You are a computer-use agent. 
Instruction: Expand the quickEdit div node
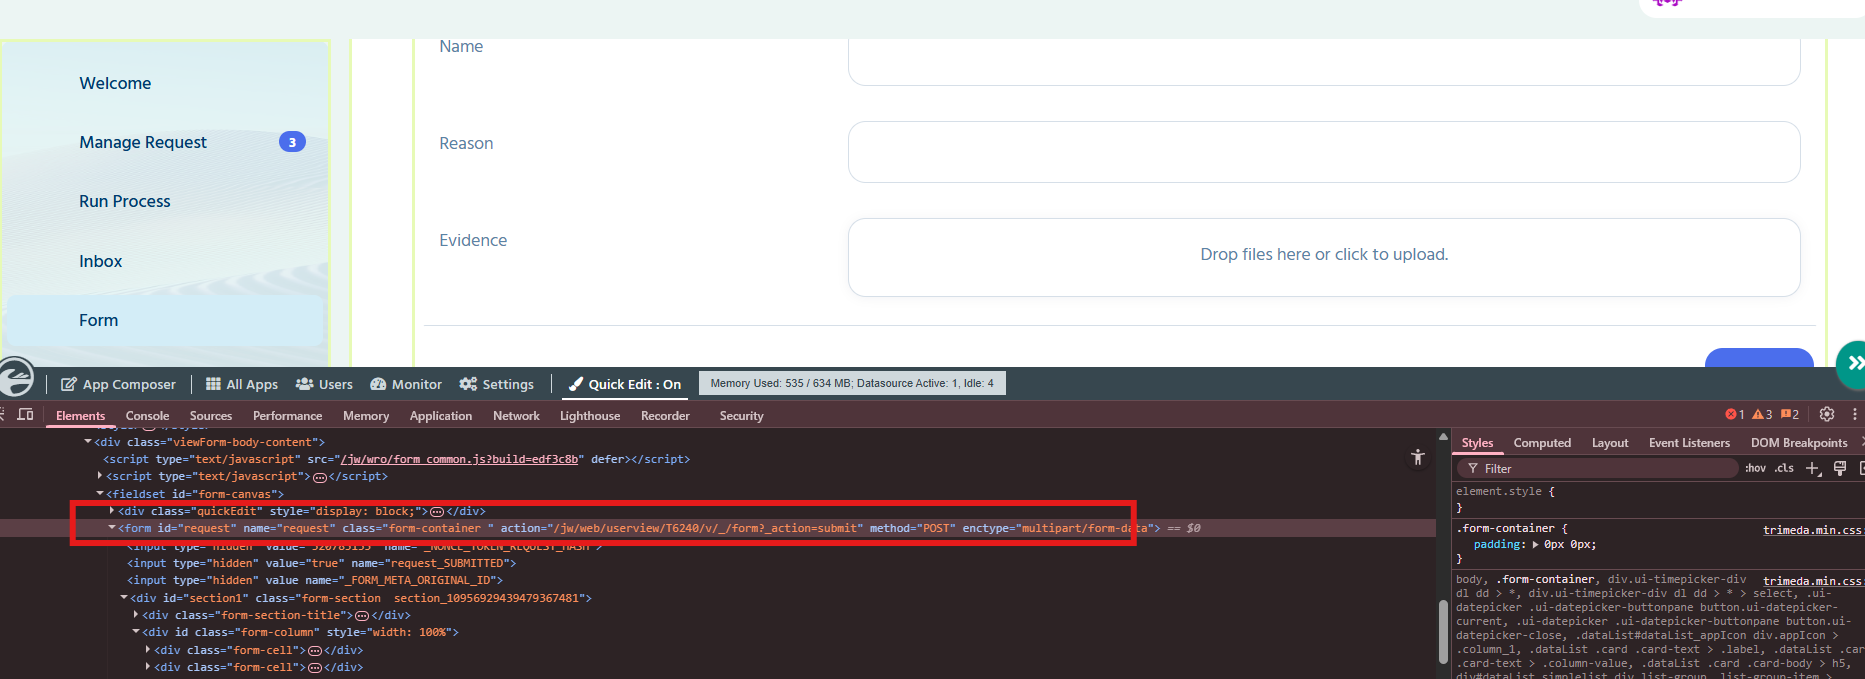(112, 510)
